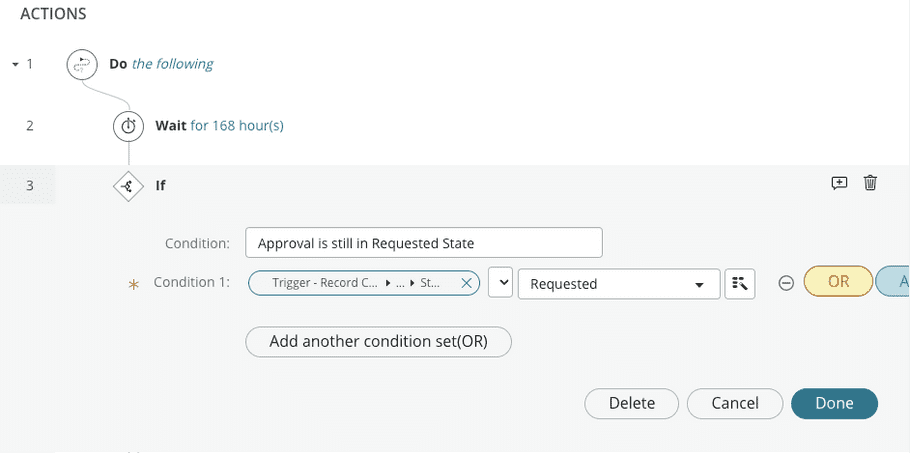Open the data pill picker icon
The image size is (910, 453).
[x=740, y=284]
